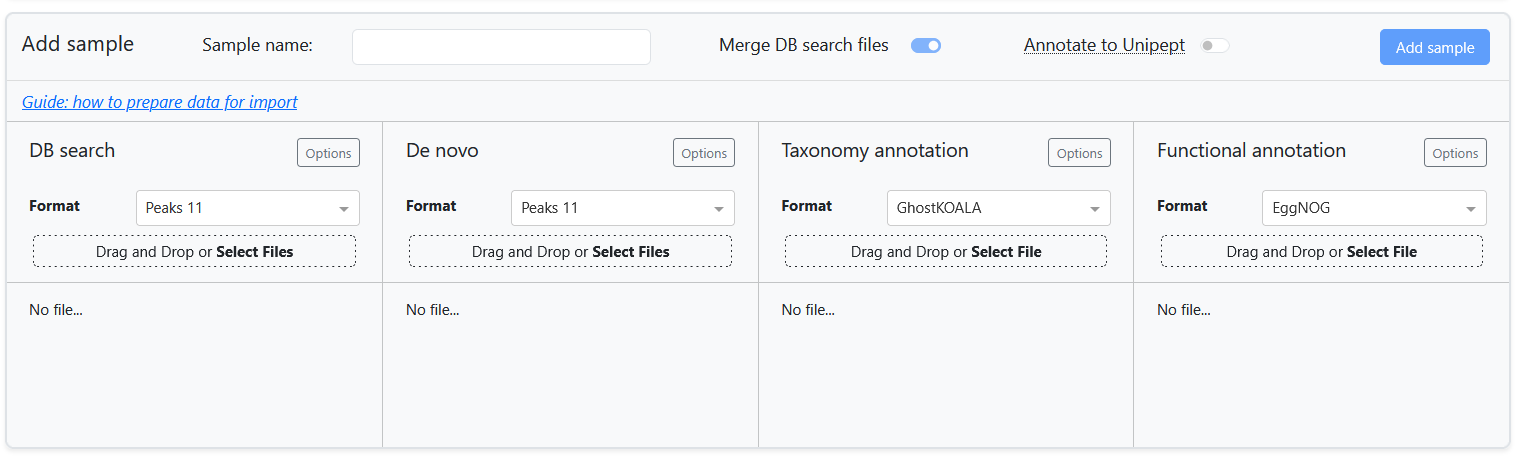The width and height of the screenshot is (1520, 457).
Task: Open DB search Options
Action: [x=328, y=153]
